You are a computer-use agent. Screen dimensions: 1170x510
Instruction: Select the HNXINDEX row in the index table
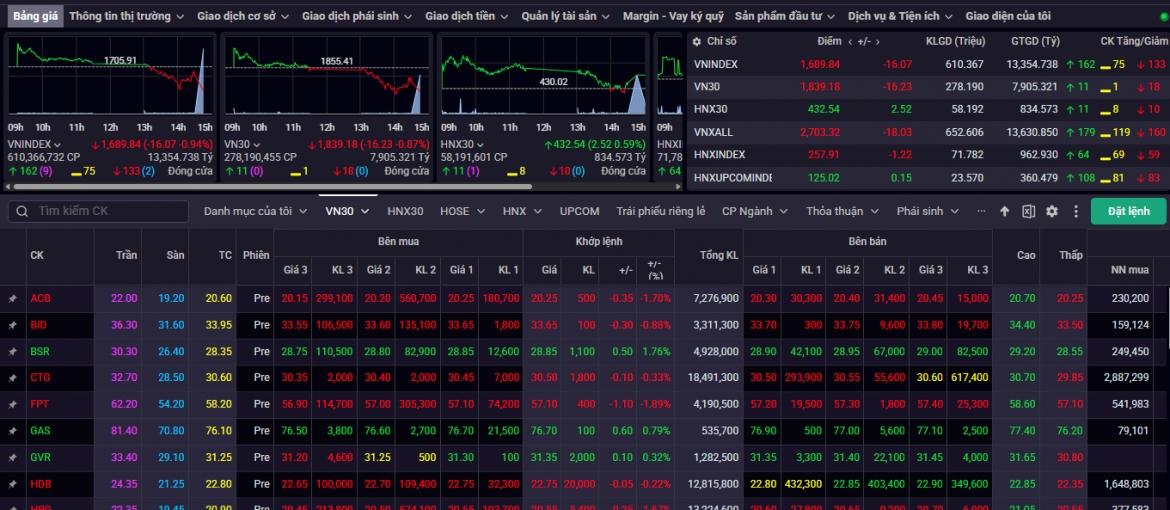[x=928, y=155]
